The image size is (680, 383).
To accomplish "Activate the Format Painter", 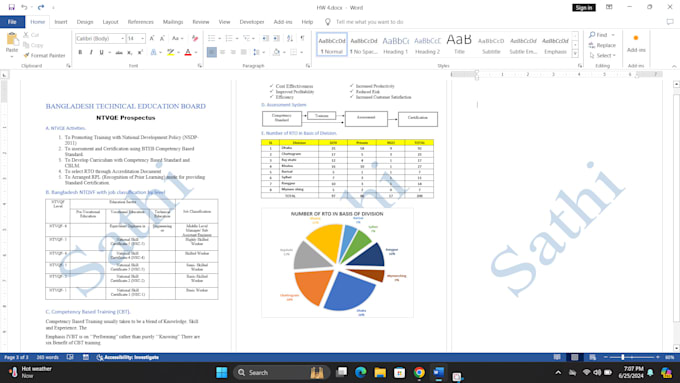I will (x=44, y=56).
